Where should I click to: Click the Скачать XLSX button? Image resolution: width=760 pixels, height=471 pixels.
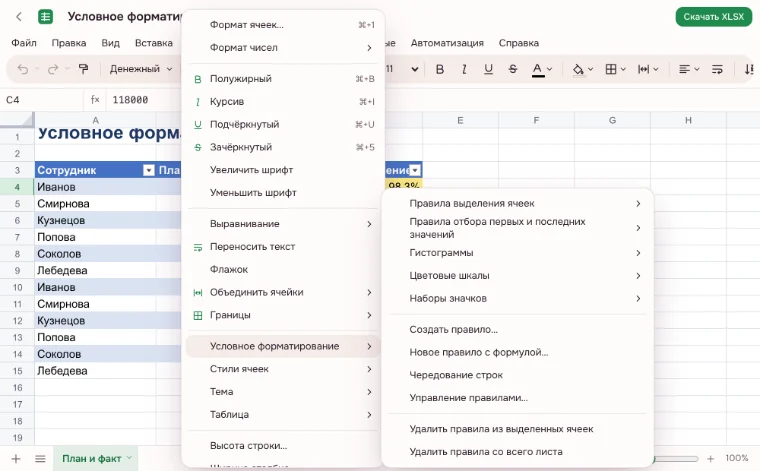[713, 16]
